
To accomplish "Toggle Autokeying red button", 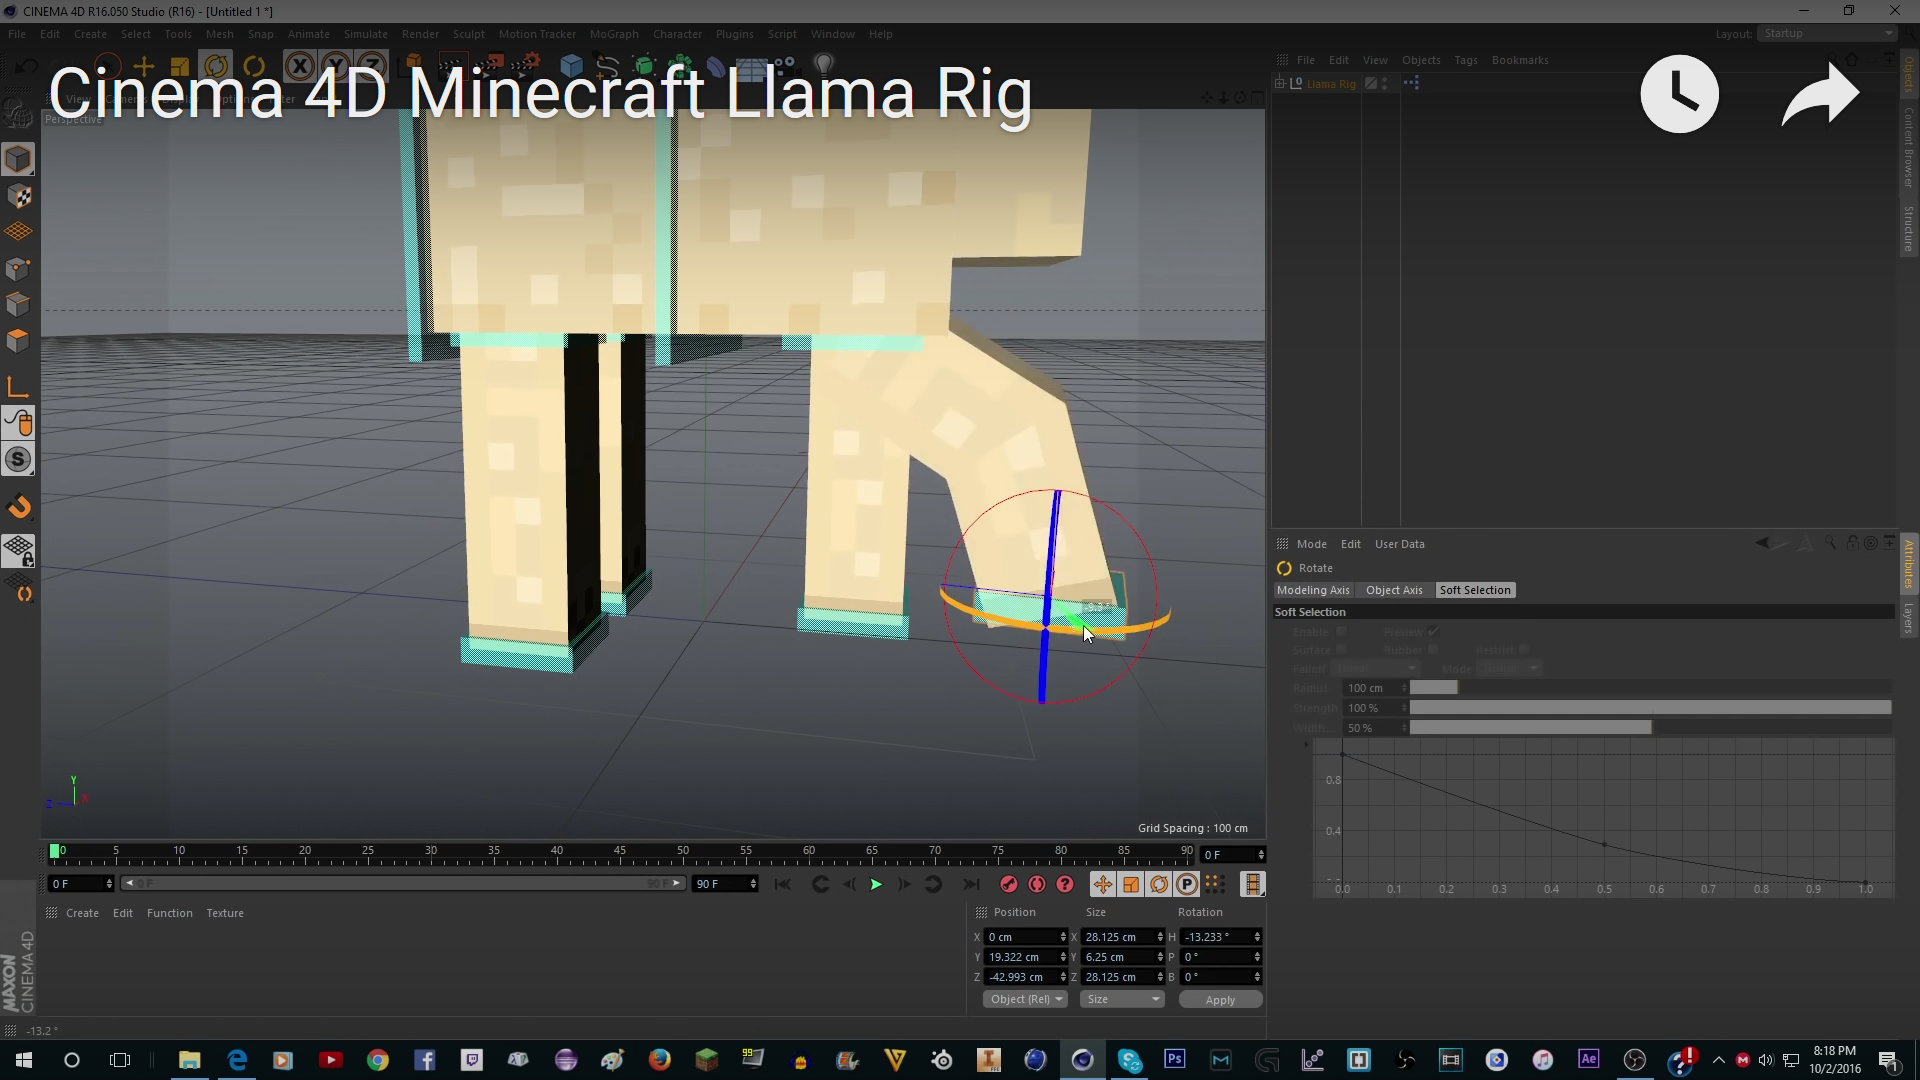I will (1037, 884).
